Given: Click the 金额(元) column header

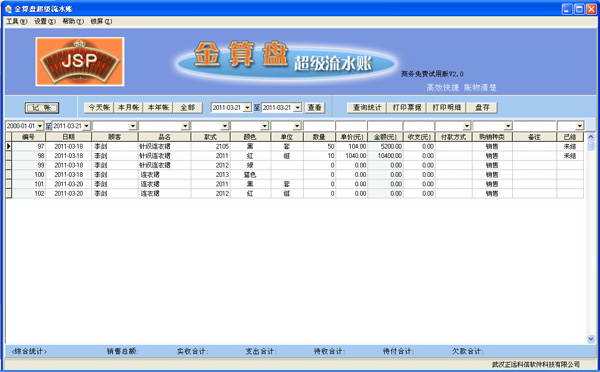Looking at the screenshot, I should (x=385, y=137).
